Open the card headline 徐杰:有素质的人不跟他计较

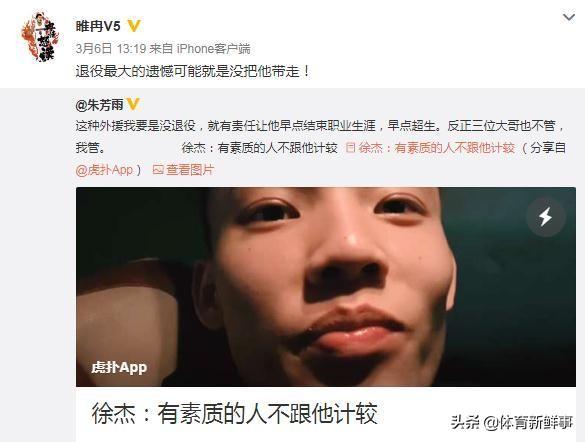(x=235, y=413)
